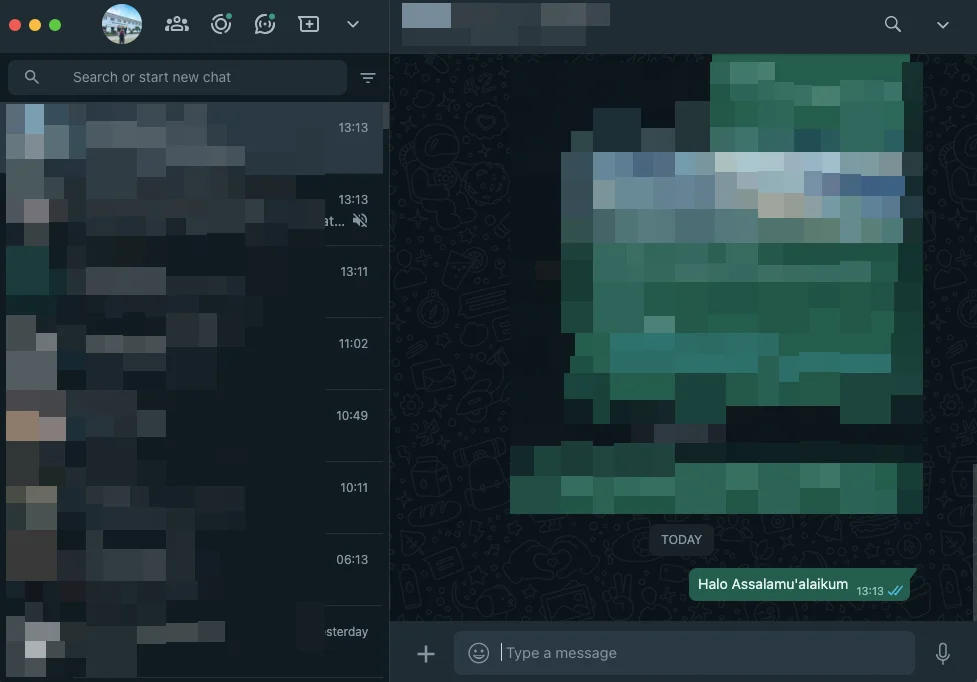Open the contact info header
The width and height of the screenshot is (977, 682).
(506, 25)
